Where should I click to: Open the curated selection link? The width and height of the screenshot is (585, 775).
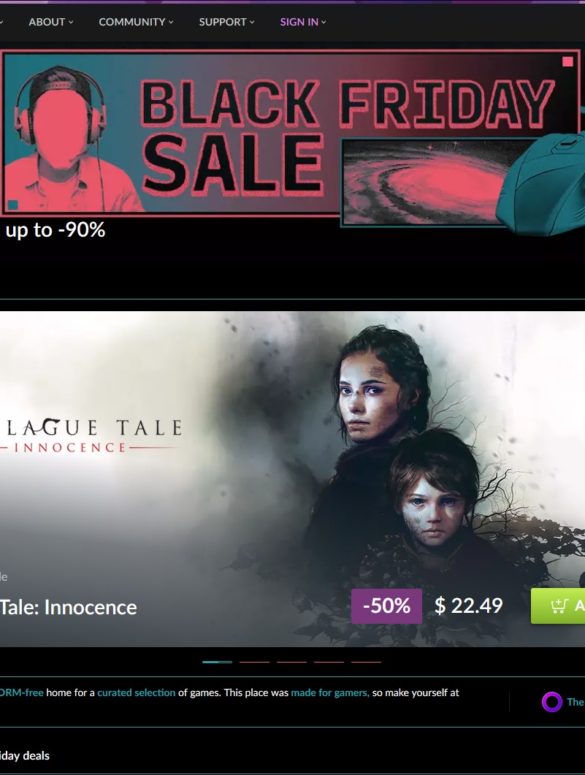tap(136, 692)
